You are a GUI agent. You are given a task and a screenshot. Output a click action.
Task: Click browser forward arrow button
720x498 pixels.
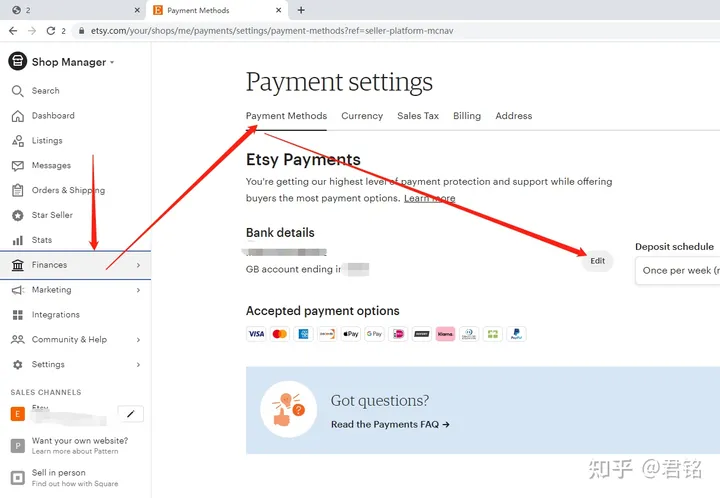[32, 31]
